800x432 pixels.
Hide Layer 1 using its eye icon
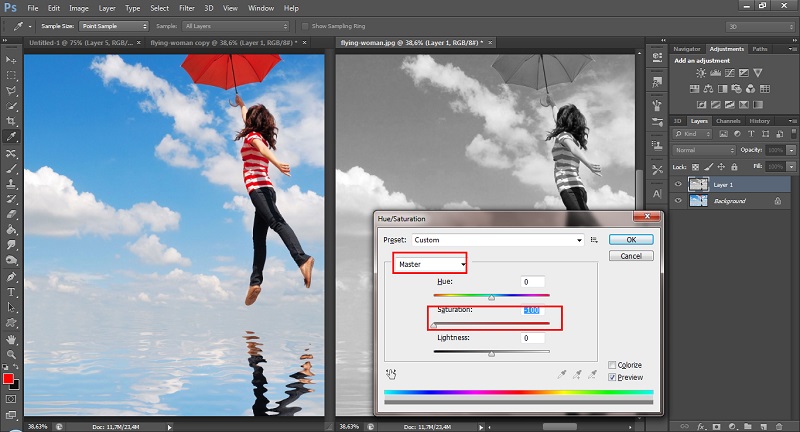pyautogui.click(x=678, y=185)
